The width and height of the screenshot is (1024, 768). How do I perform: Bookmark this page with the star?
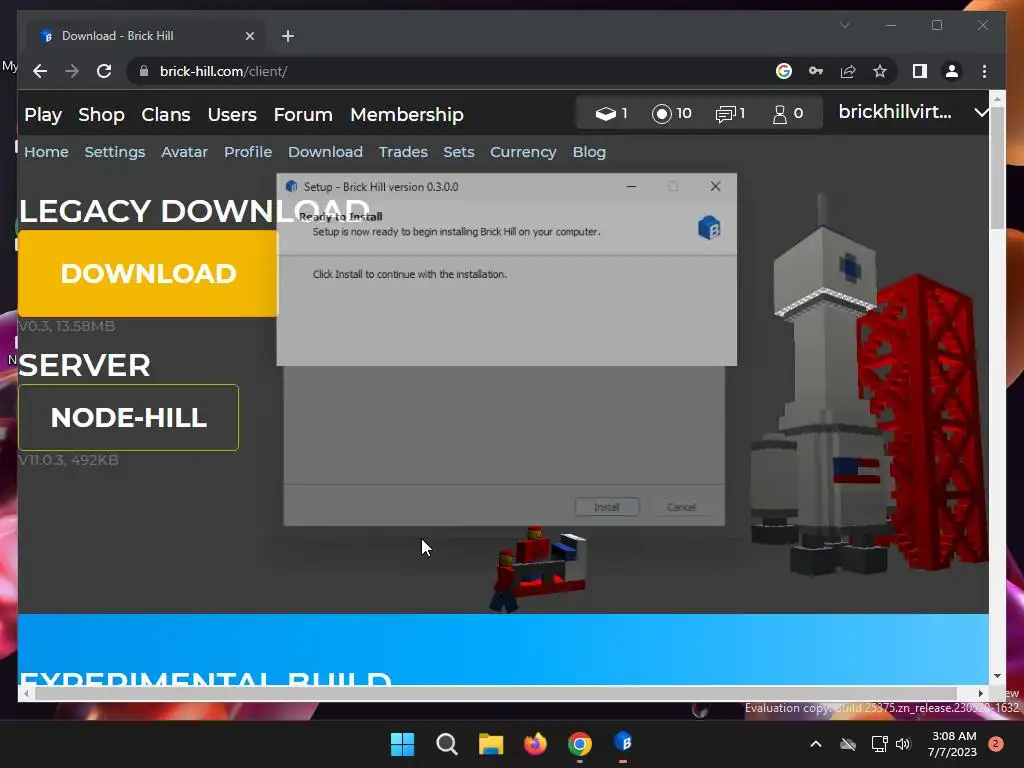880,71
